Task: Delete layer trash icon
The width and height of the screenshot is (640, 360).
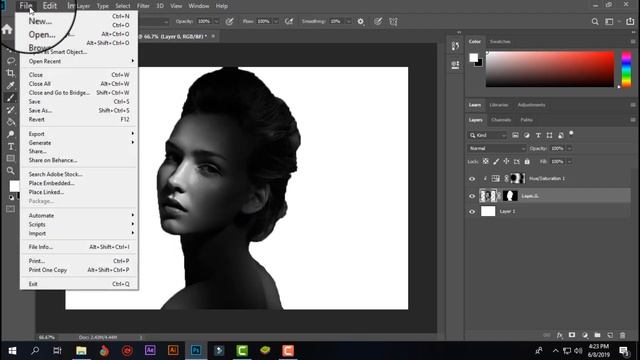Action: coord(622,335)
